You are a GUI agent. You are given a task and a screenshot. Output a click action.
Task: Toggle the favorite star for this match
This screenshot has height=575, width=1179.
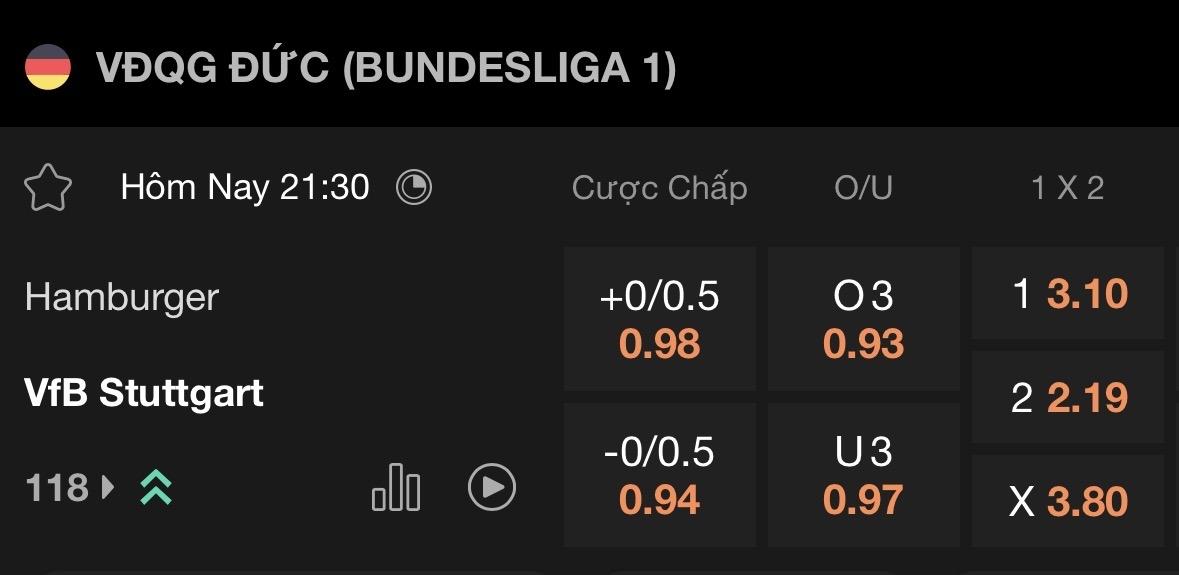click(x=48, y=187)
